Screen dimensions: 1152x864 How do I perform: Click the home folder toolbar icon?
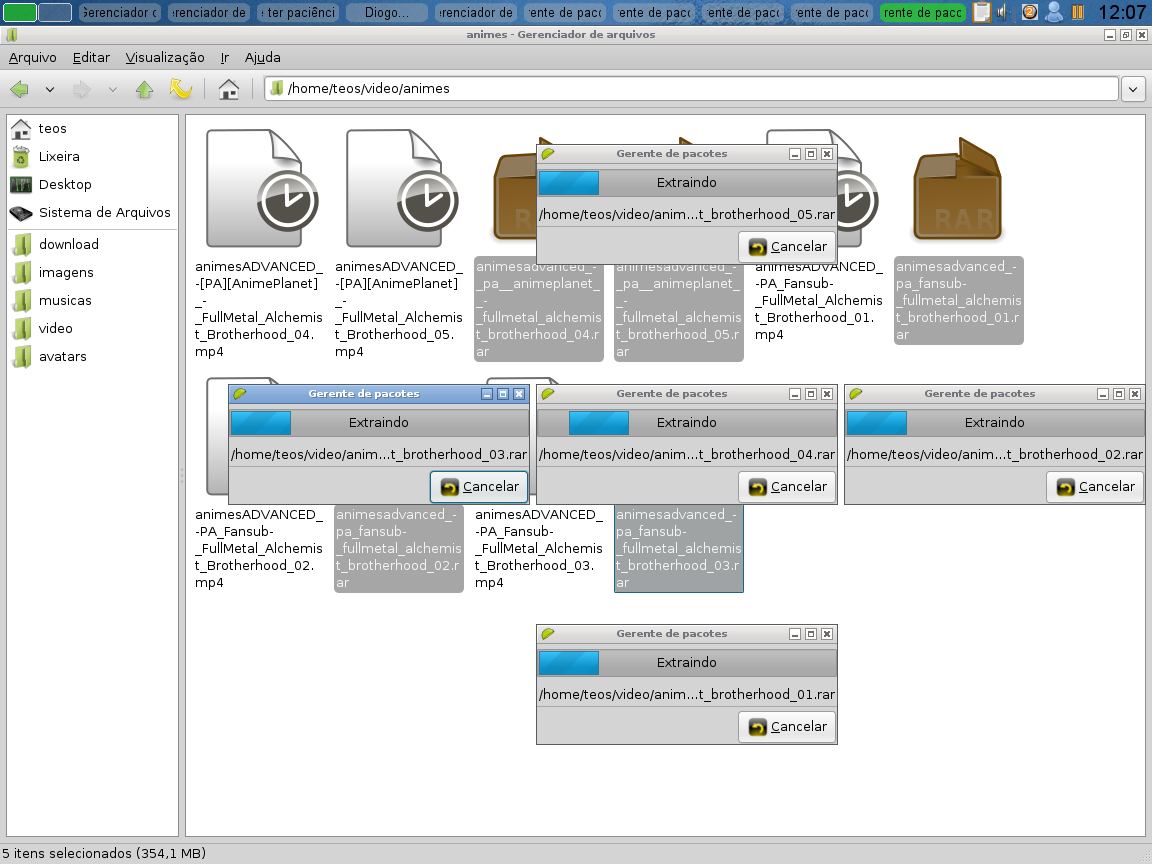point(228,90)
